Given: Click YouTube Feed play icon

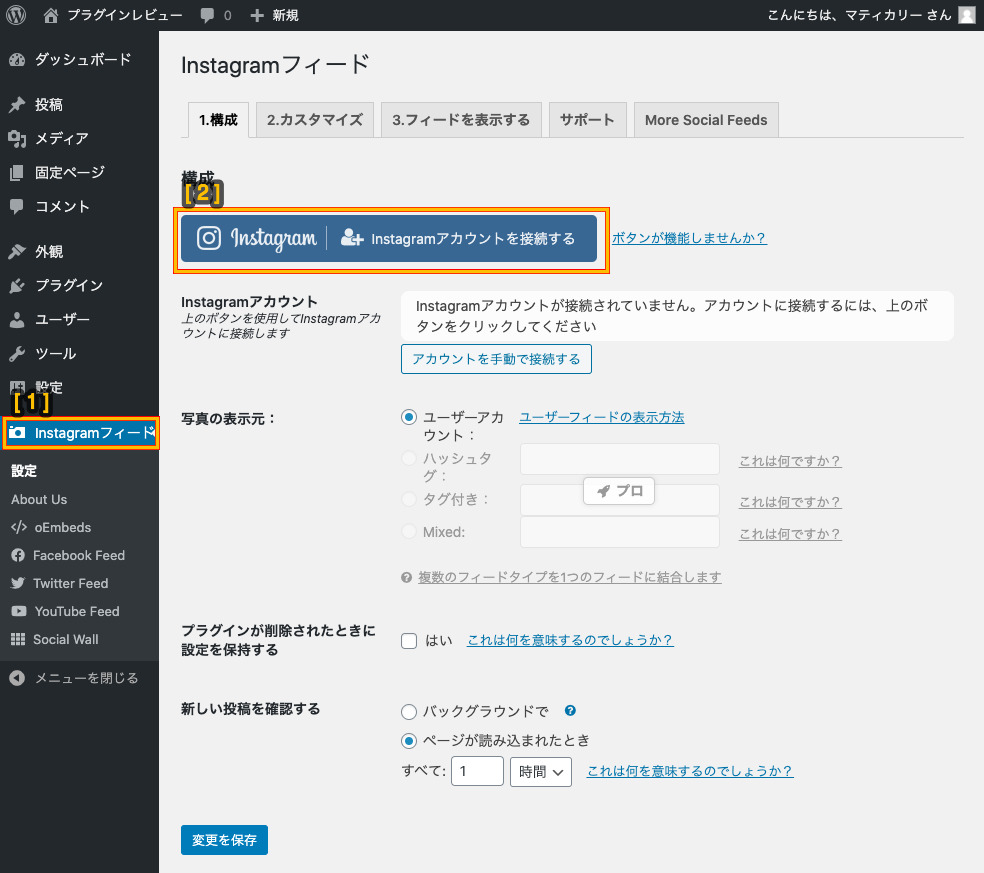Looking at the screenshot, I should tap(19, 611).
